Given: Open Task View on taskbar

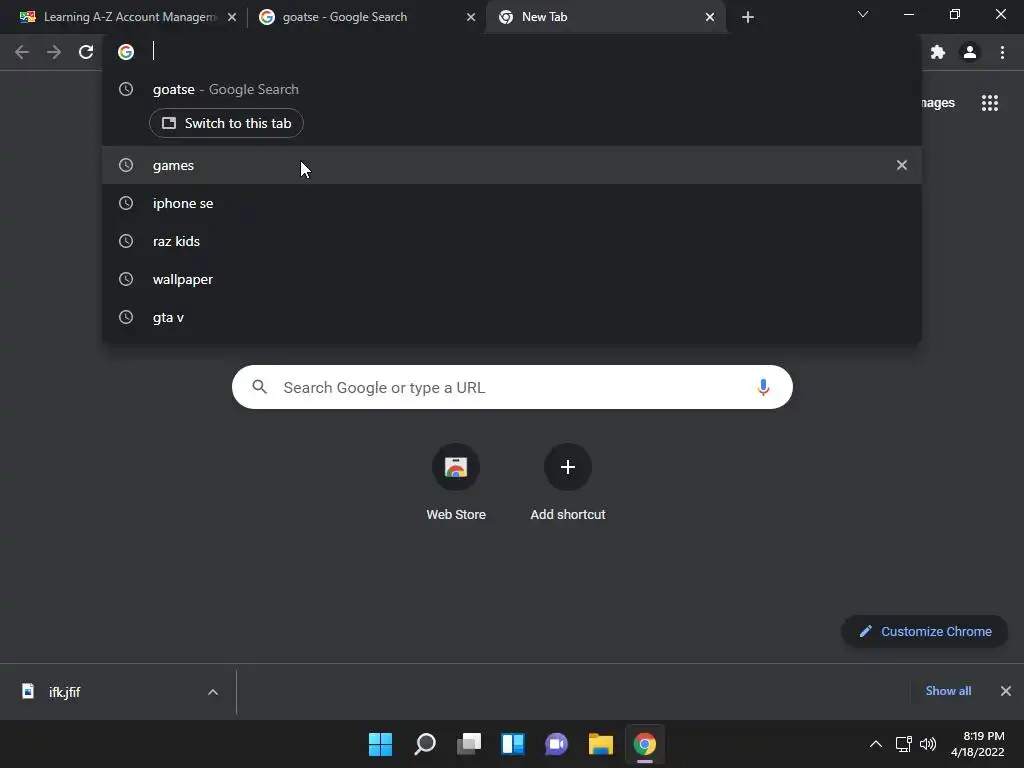Looking at the screenshot, I should (x=469, y=744).
